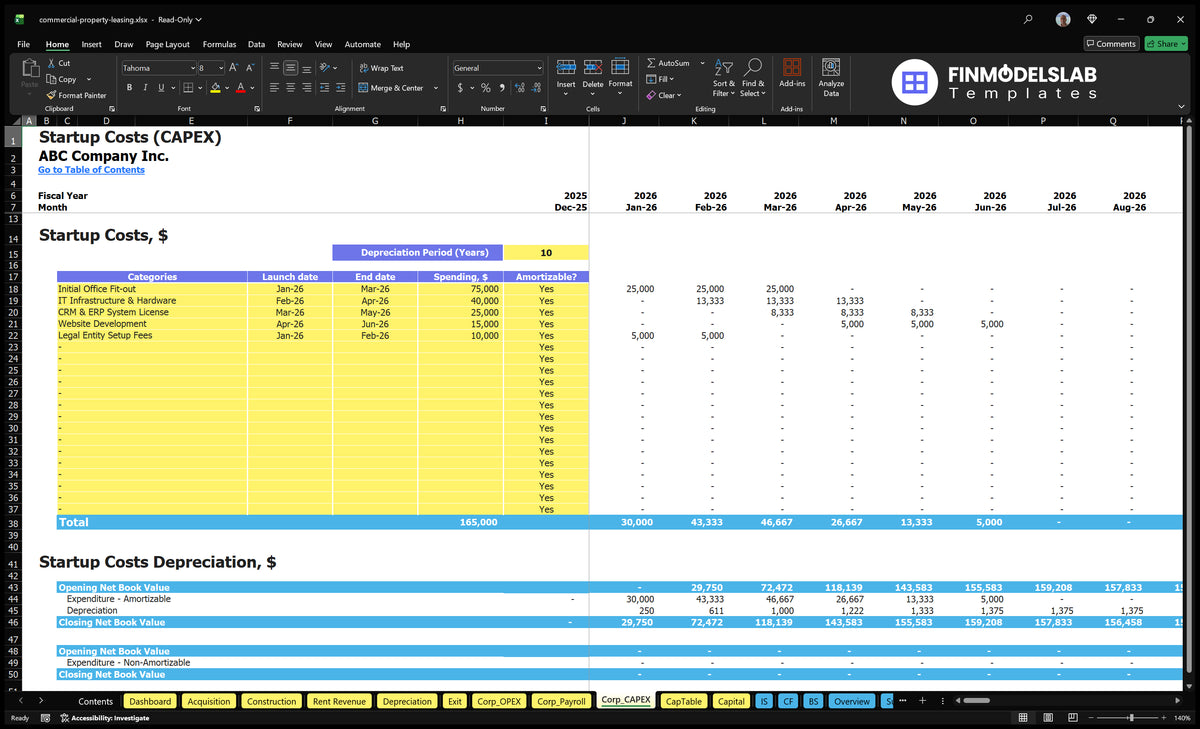1200x729 pixels.
Task: Open the General number format dropdown
Action: 539,68
